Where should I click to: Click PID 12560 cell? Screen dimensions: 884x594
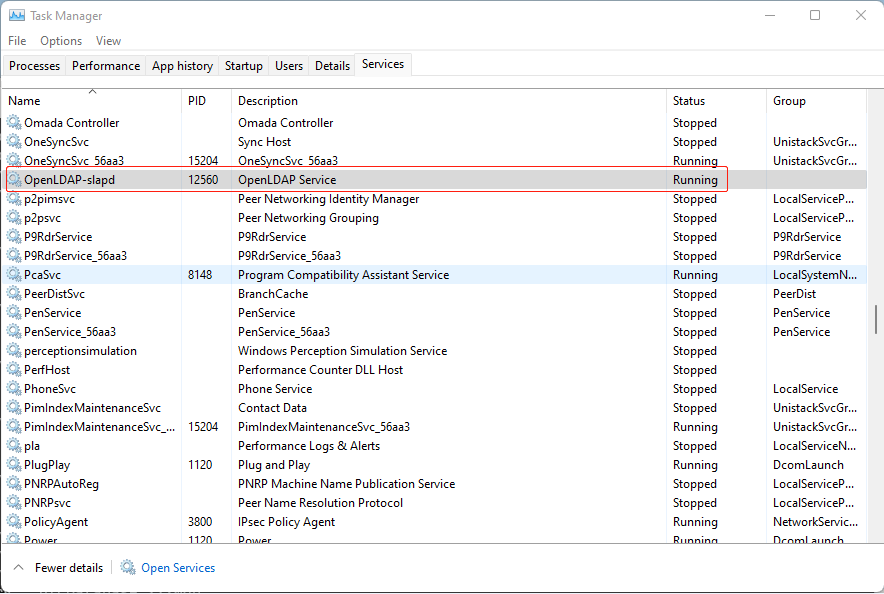pyautogui.click(x=203, y=180)
